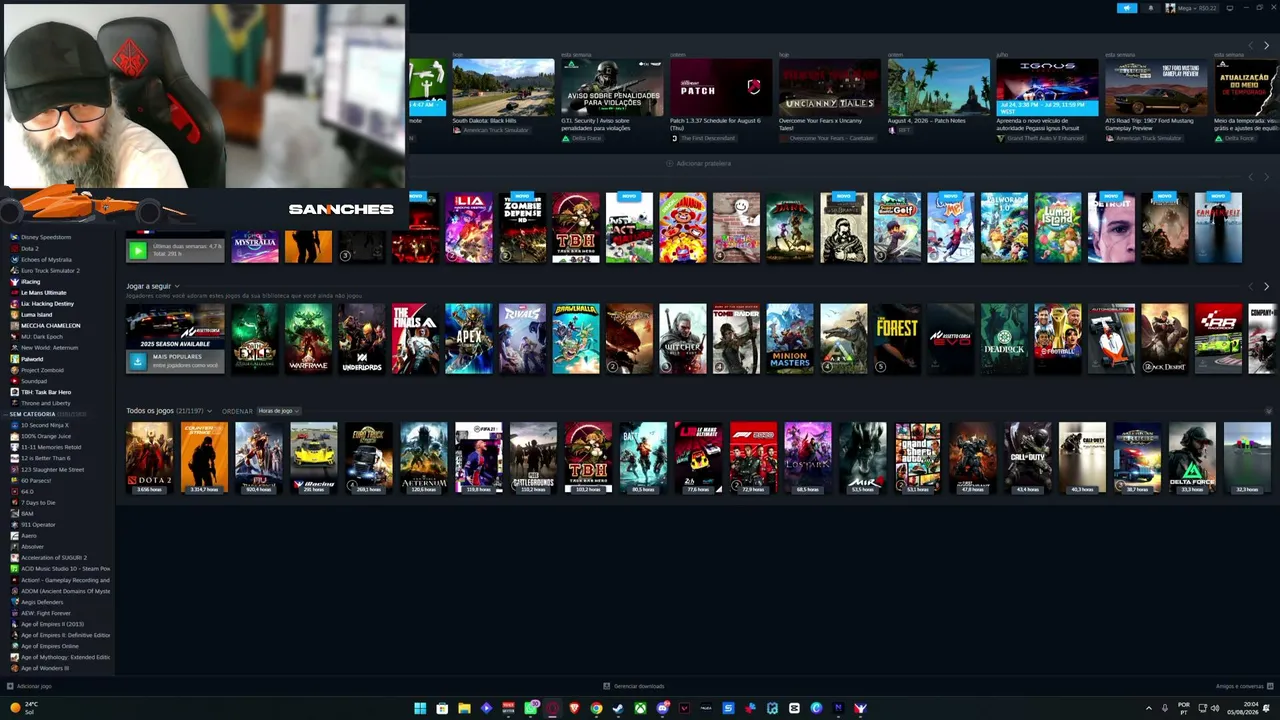Open the Warframe cover in Jogar a seguir
1280x720 pixels.
click(308, 339)
